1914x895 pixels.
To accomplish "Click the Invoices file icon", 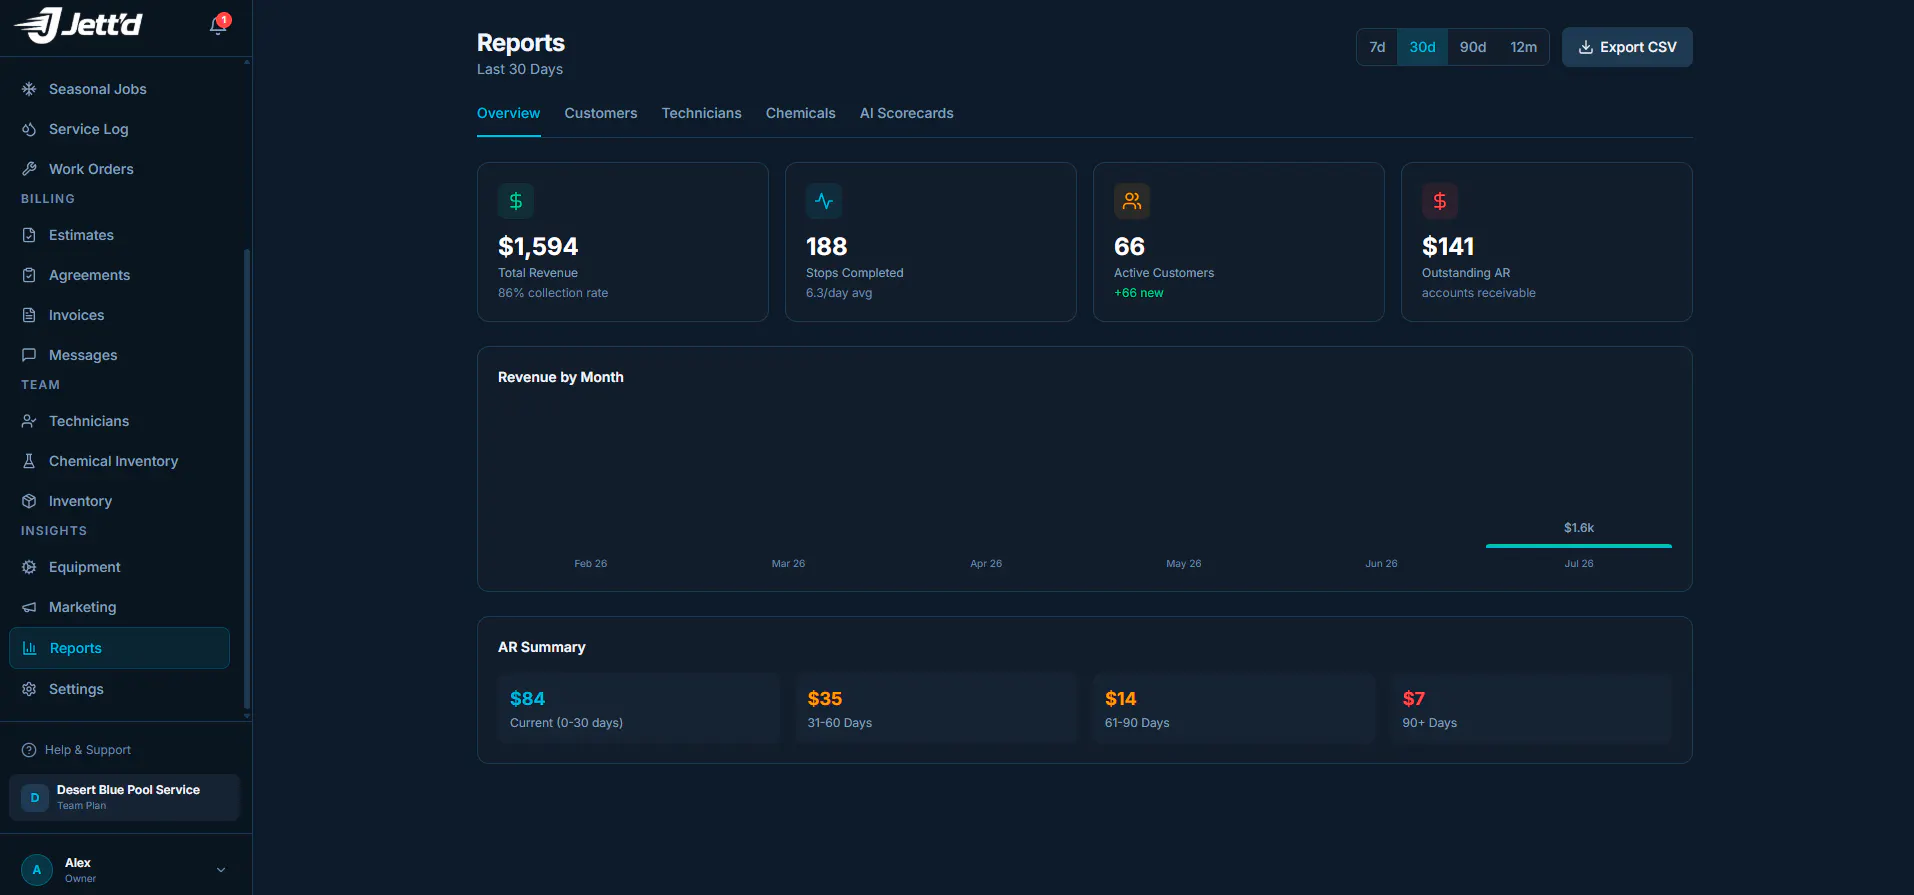I will [29, 315].
